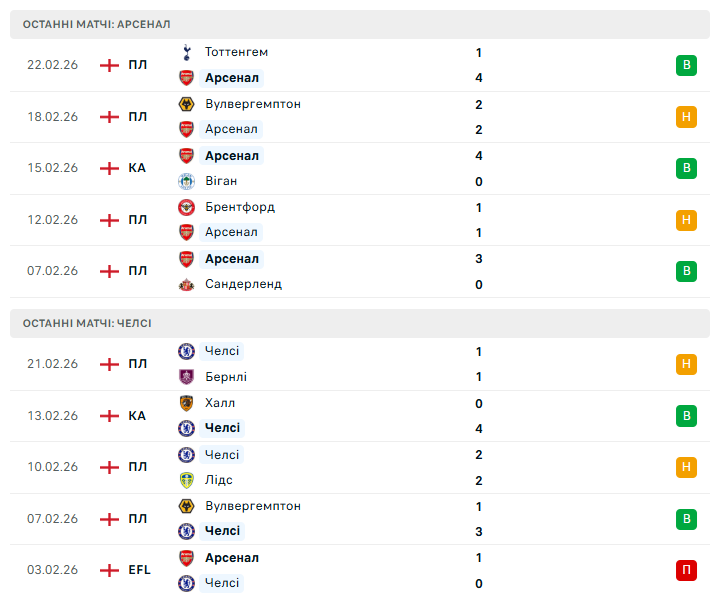Image resolution: width=719 pixels, height=606 pixels.
Task: Click the Tottenham crest icon
Action: pyautogui.click(x=186, y=52)
